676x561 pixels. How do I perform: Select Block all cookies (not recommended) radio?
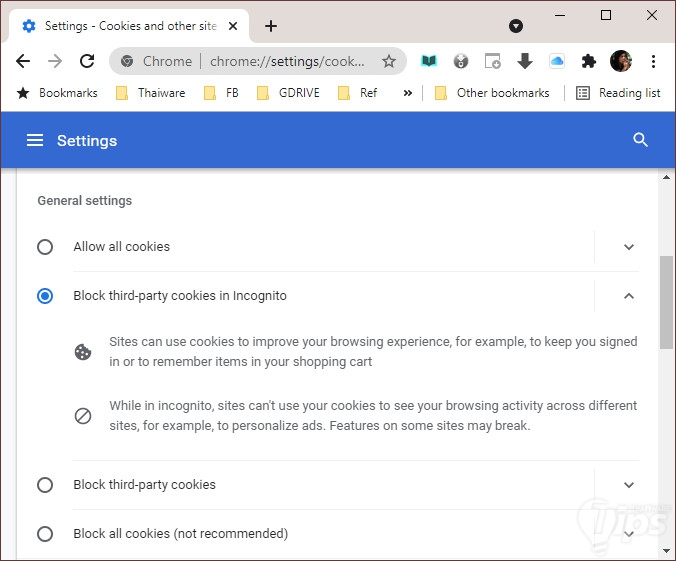pyautogui.click(x=45, y=534)
